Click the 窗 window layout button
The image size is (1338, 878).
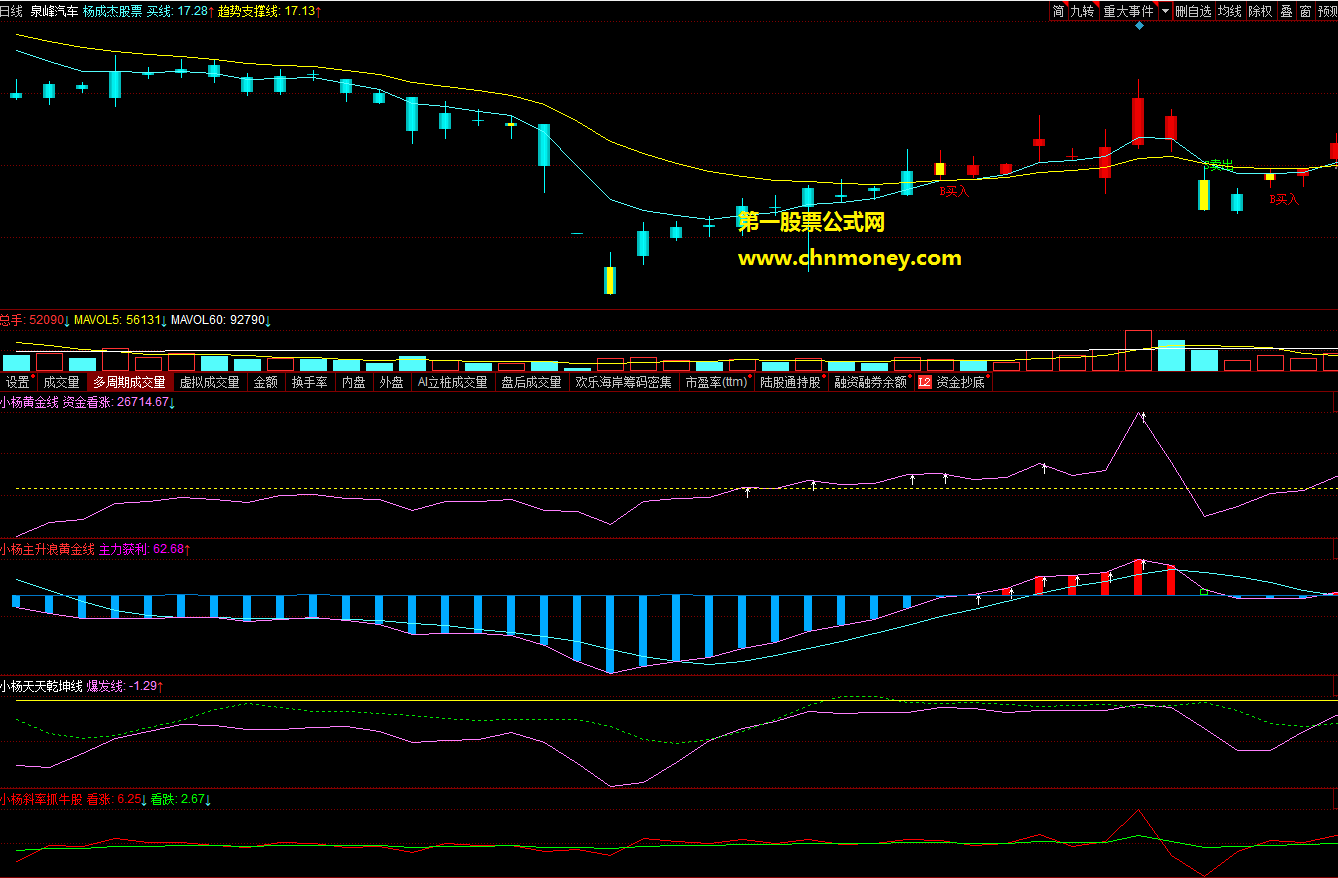point(1306,11)
